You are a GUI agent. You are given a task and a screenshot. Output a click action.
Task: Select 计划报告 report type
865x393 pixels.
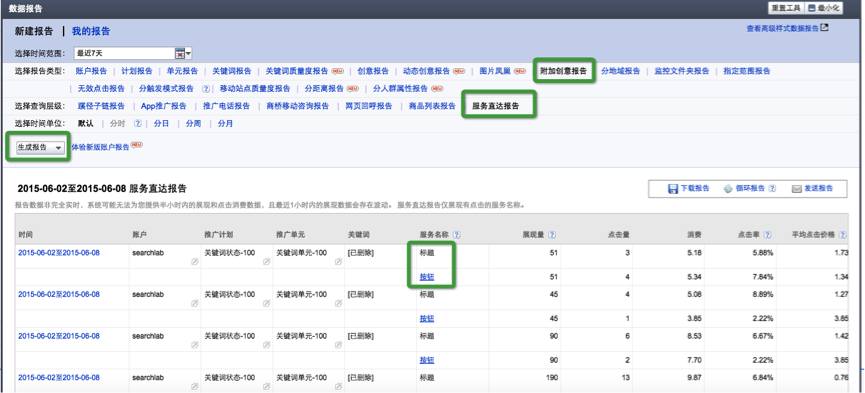click(x=137, y=71)
